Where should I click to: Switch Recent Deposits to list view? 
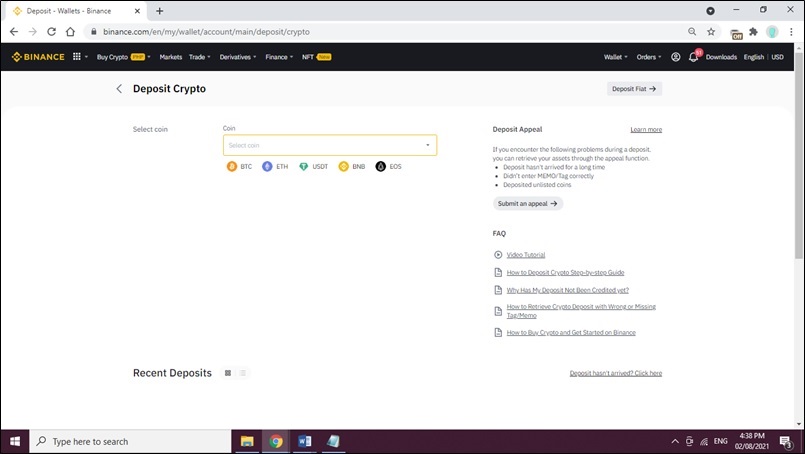click(243, 373)
